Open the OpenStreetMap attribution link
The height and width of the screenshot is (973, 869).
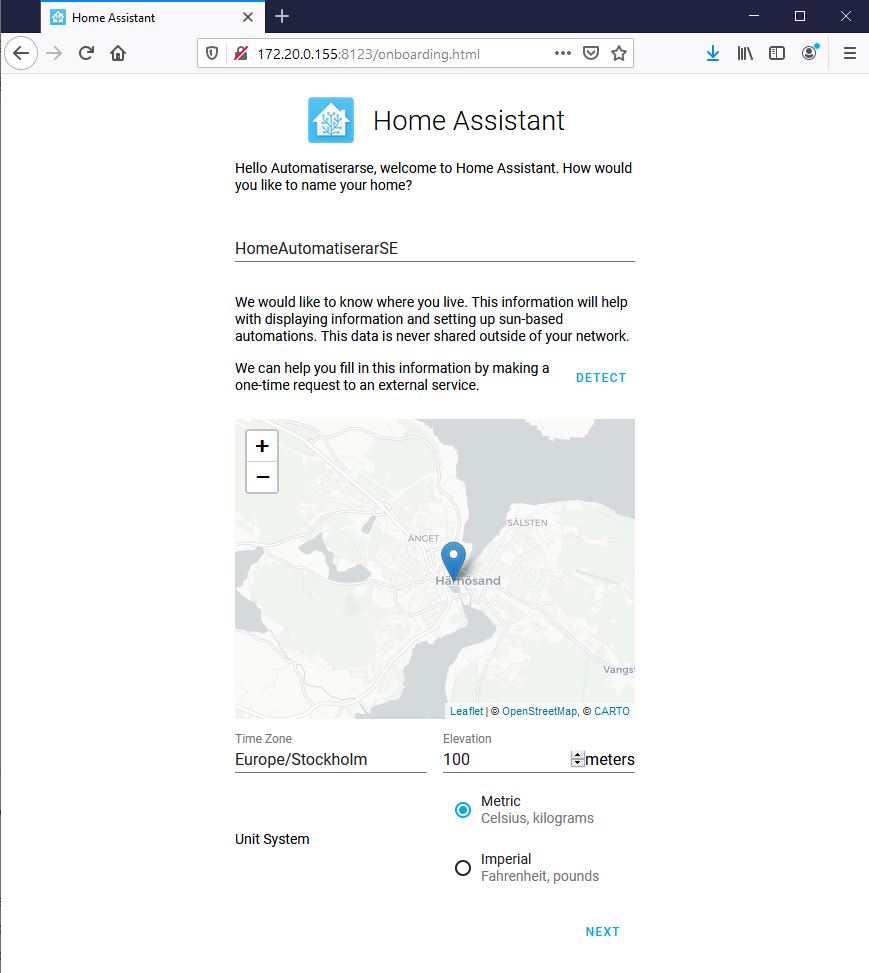539,711
